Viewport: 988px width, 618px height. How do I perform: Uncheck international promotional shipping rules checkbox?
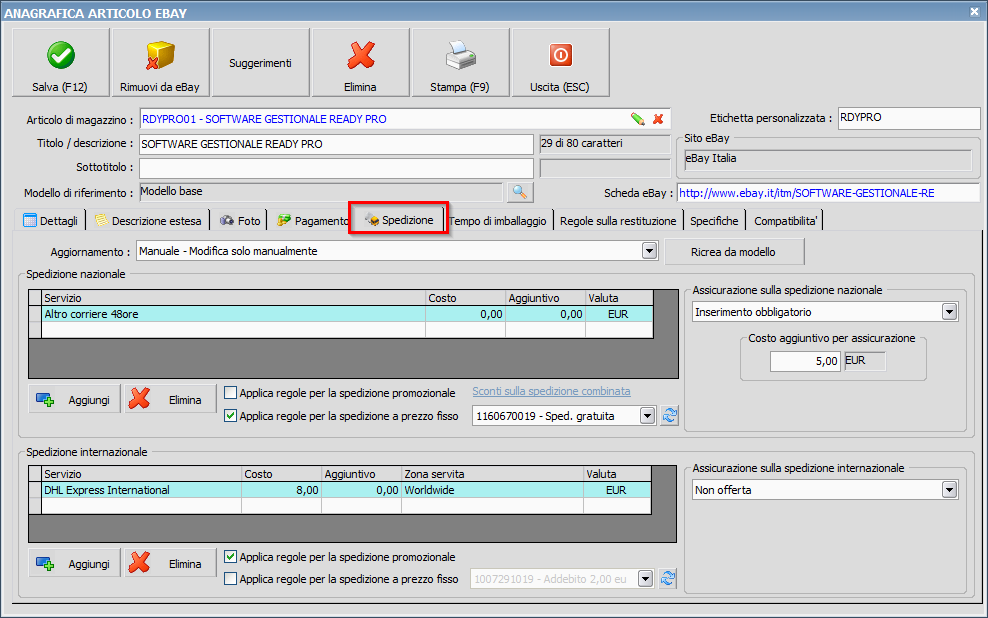click(231, 557)
